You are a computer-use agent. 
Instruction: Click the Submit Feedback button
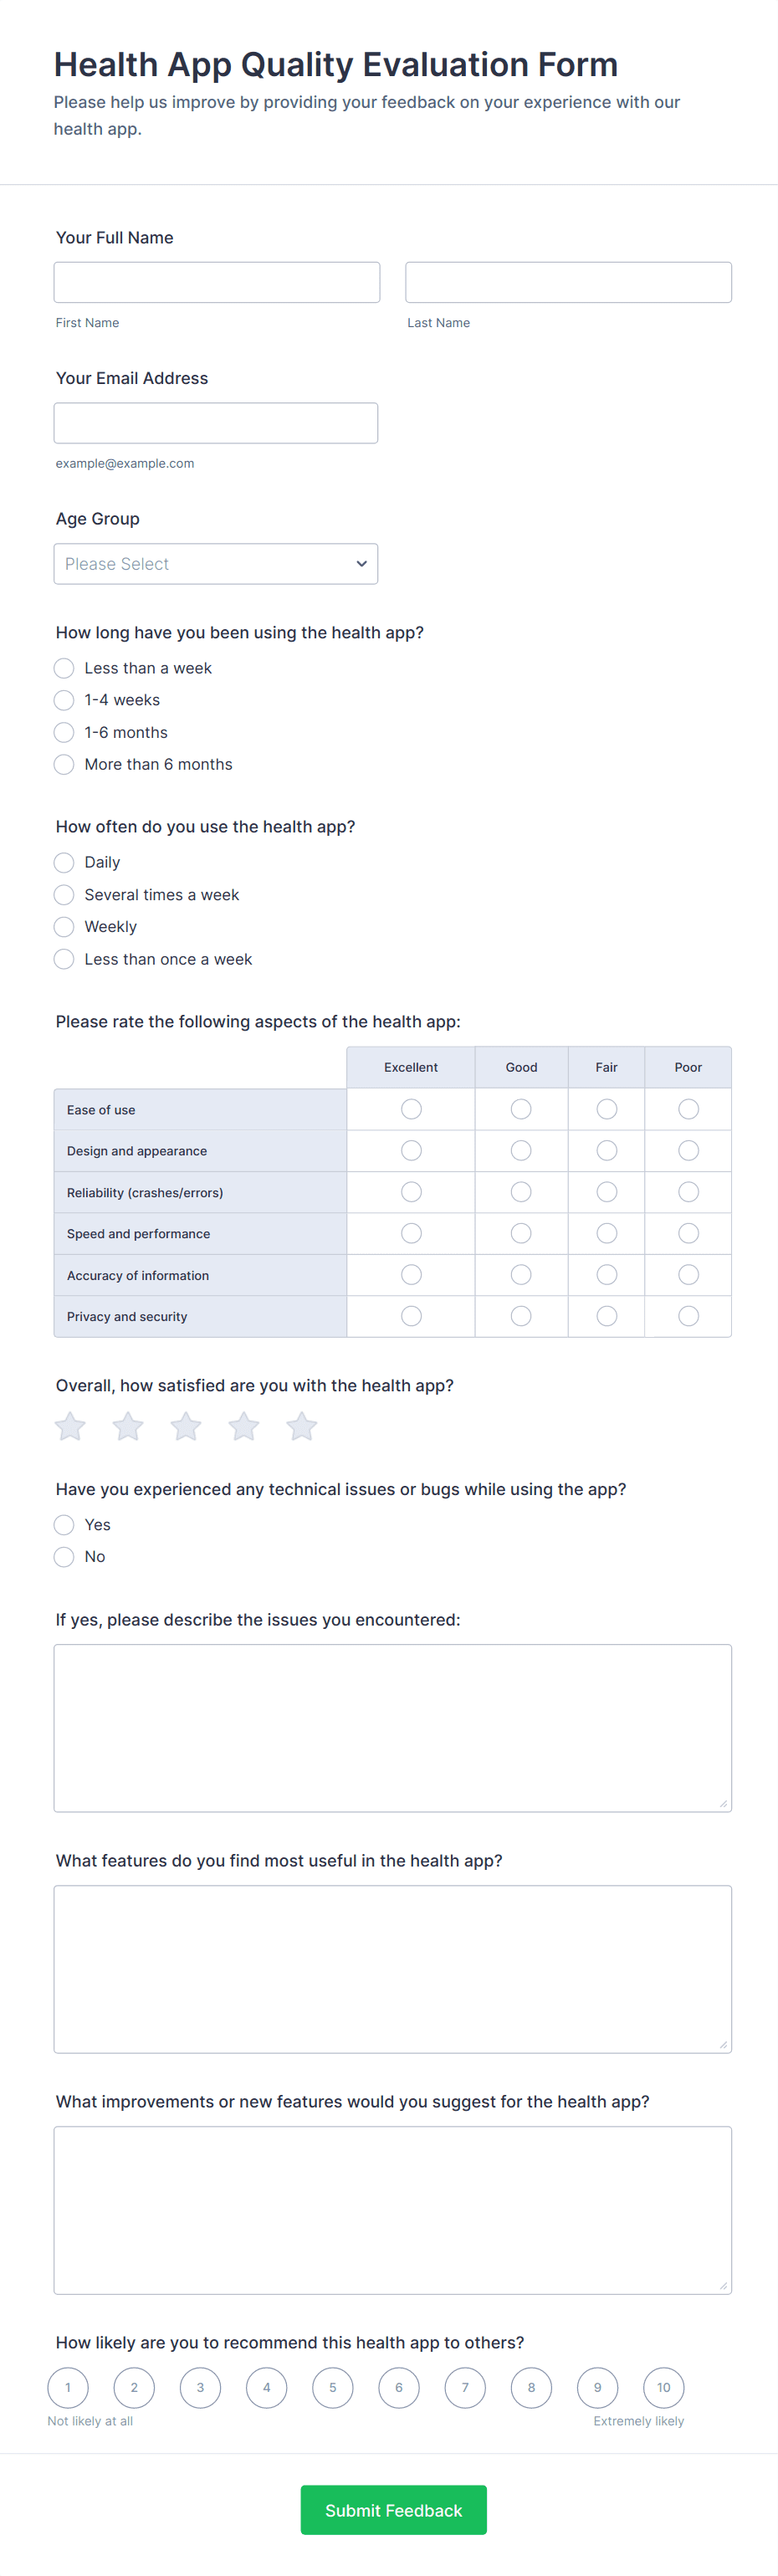tap(393, 2510)
